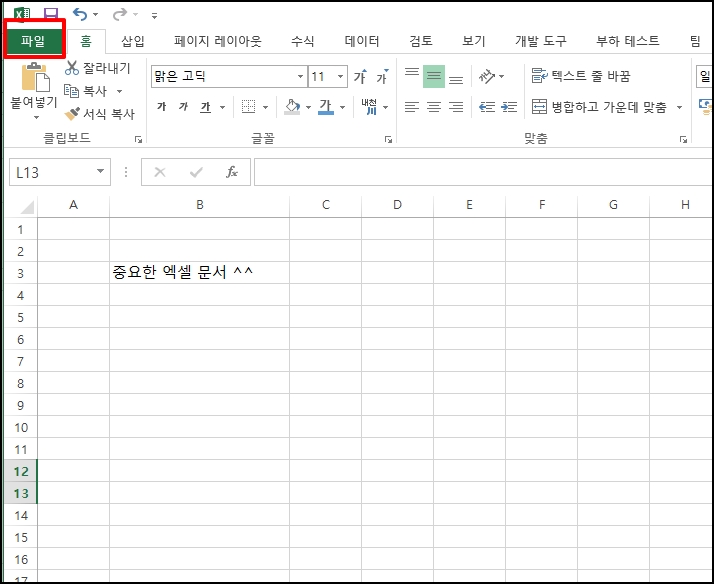
Task: Click the redo arrow icon
Action: (x=120, y=15)
